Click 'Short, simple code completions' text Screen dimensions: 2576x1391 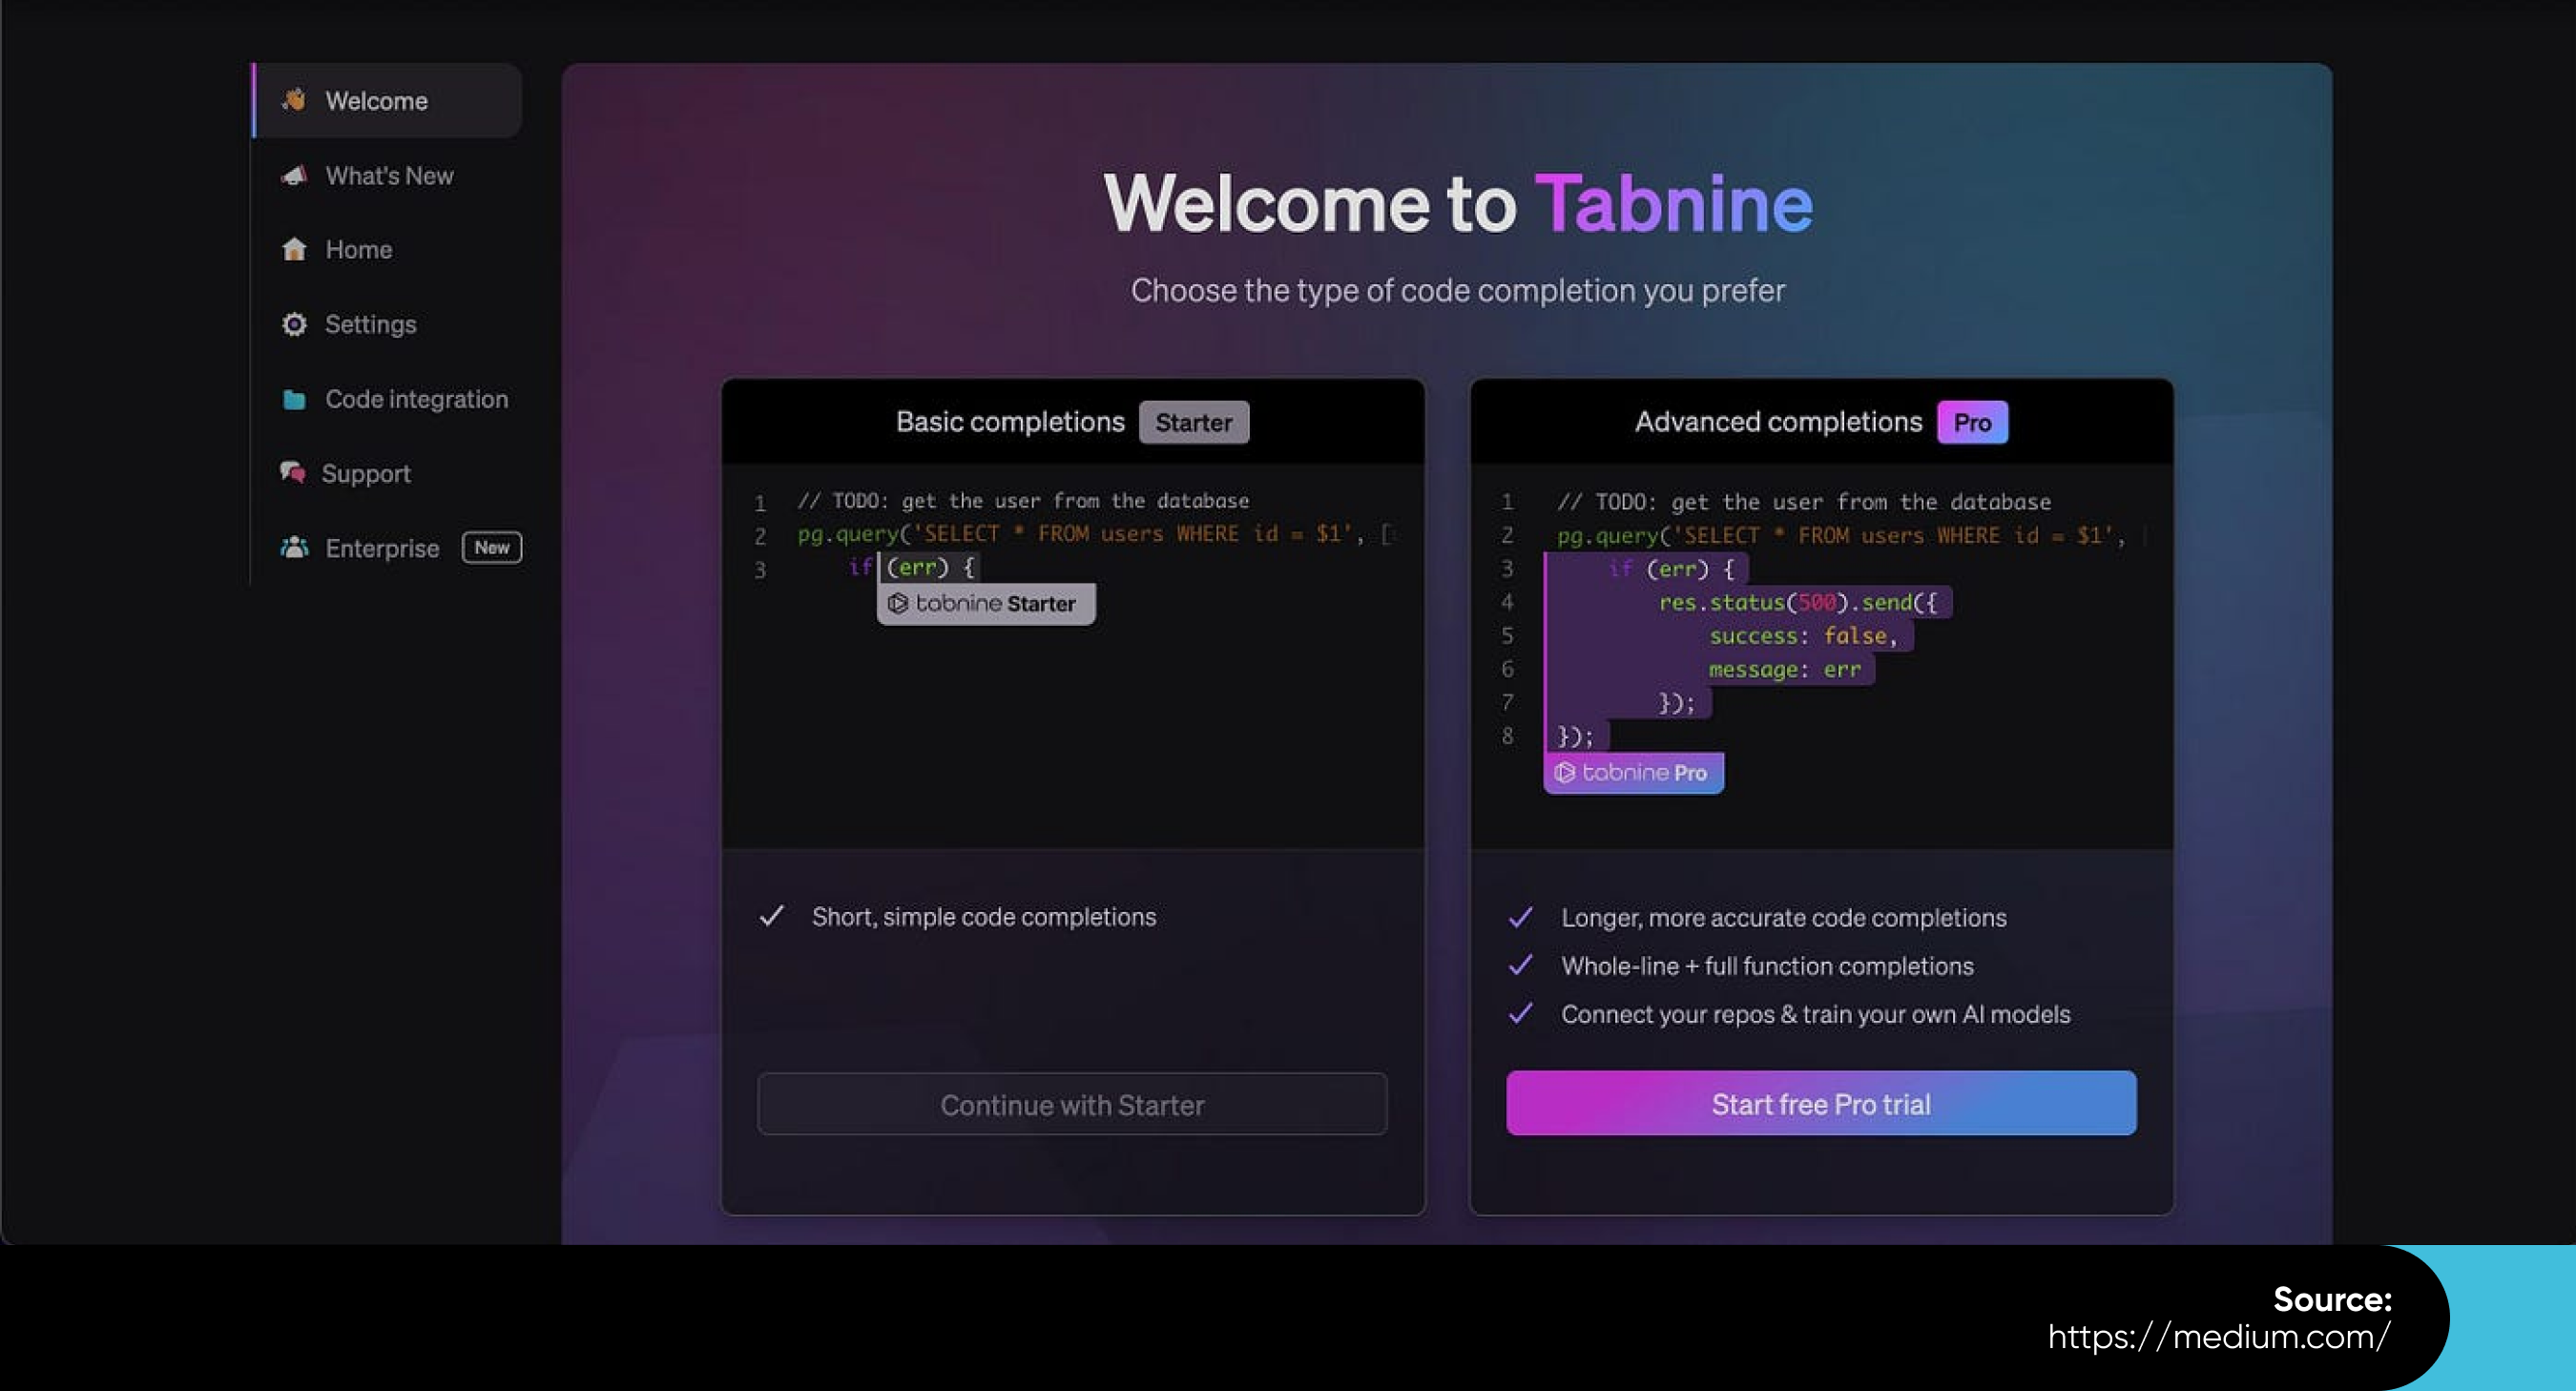[x=984, y=917]
